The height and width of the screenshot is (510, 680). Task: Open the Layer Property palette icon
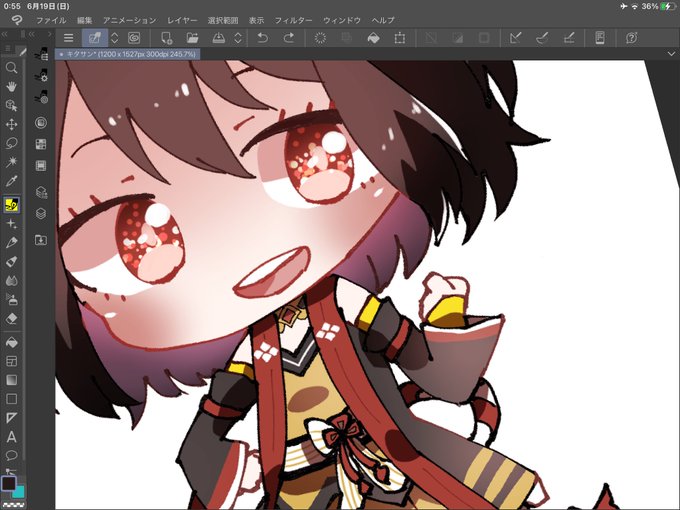[x=41, y=192]
